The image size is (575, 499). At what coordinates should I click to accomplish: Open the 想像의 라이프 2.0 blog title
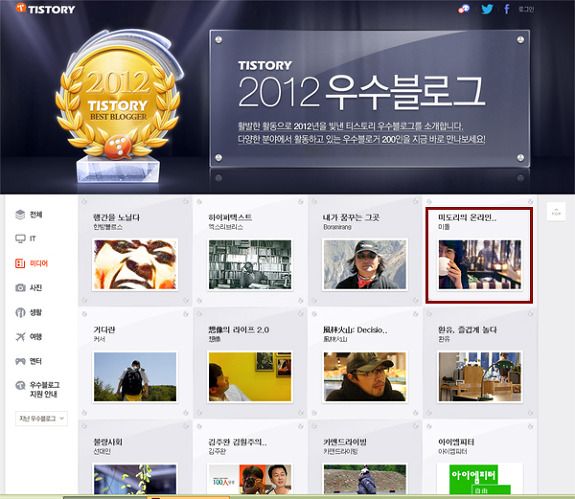pyautogui.click(x=238, y=330)
